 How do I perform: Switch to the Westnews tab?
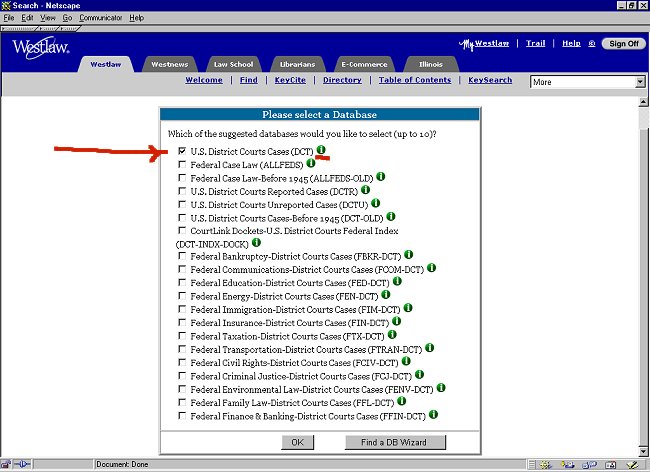pyautogui.click(x=170, y=64)
